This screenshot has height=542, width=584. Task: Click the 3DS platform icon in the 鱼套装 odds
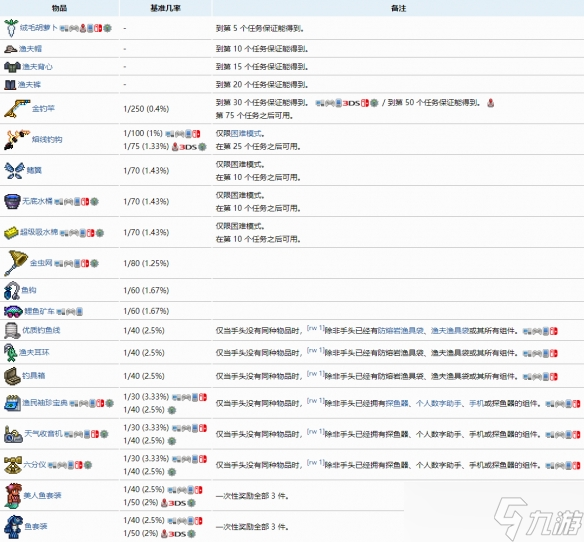click(x=177, y=534)
